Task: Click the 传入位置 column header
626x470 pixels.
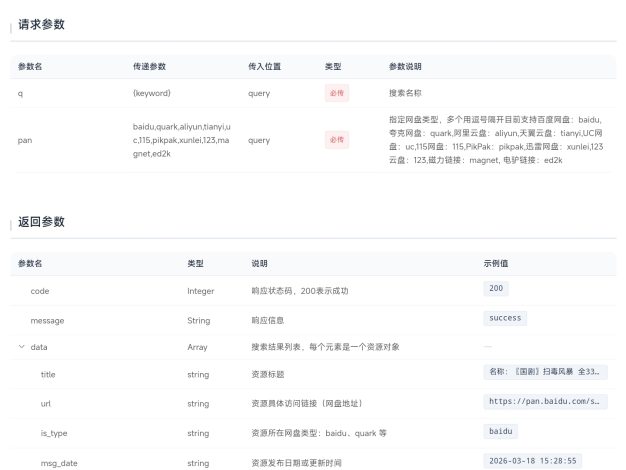Action: [264, 67]
